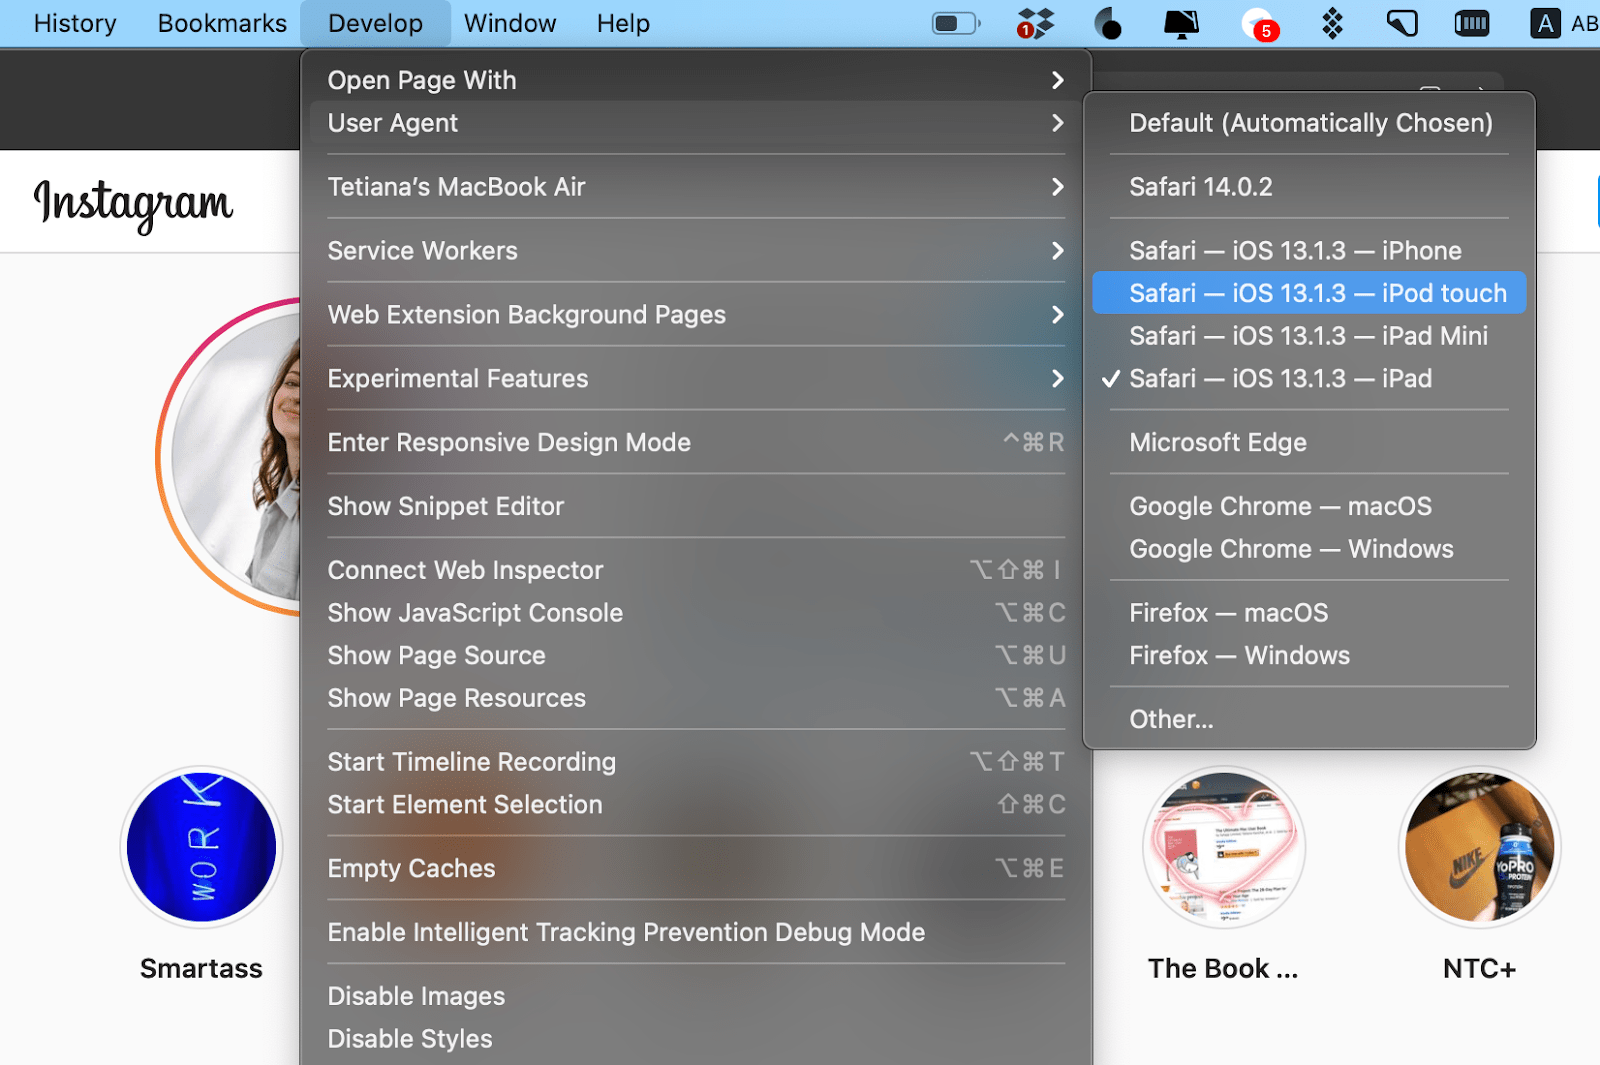The height and width of the screenshot is (1065, 1600).
Task: Click the four-diamond menu bar icon
Action: (1332, 23)
